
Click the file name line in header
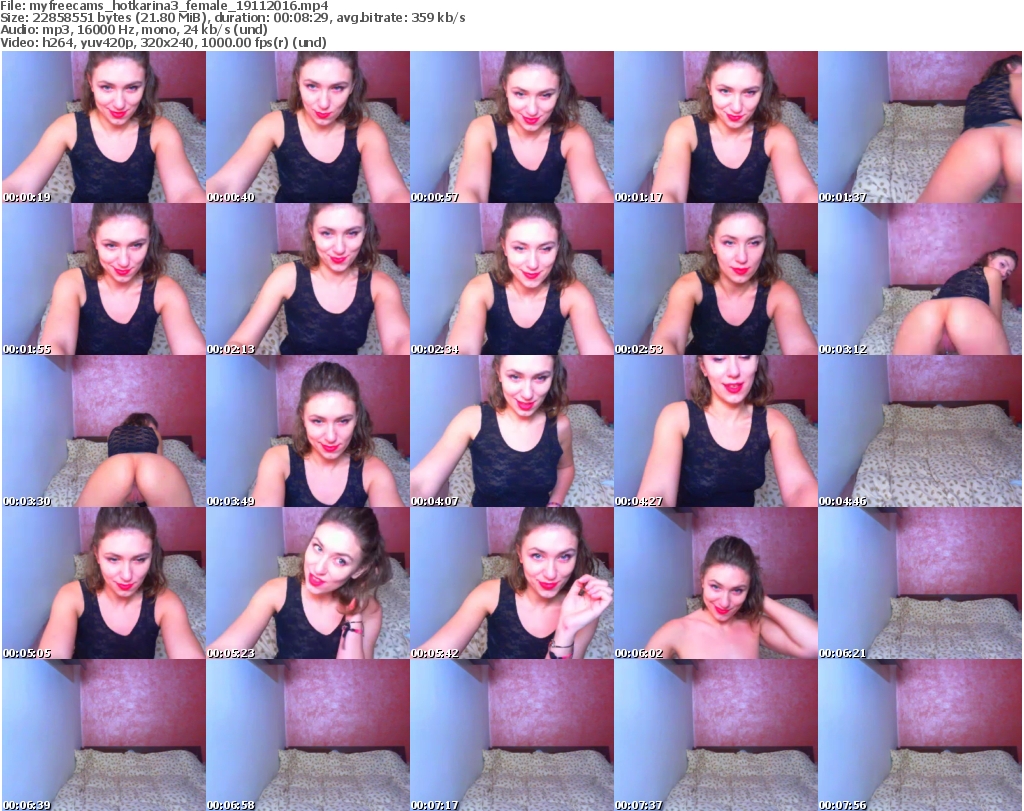tap(164, 6)
